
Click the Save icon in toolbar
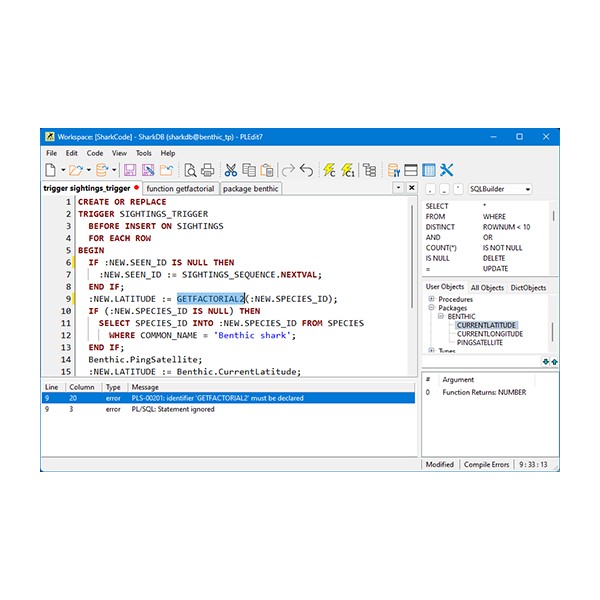(x=129, y=170)
